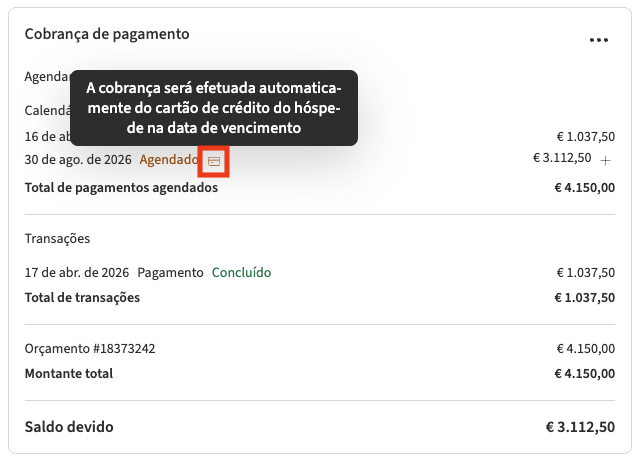The width and height of the screenshot is (639, 460).
Task: Open the three-dot more options menu
Action: coord(599,40)
